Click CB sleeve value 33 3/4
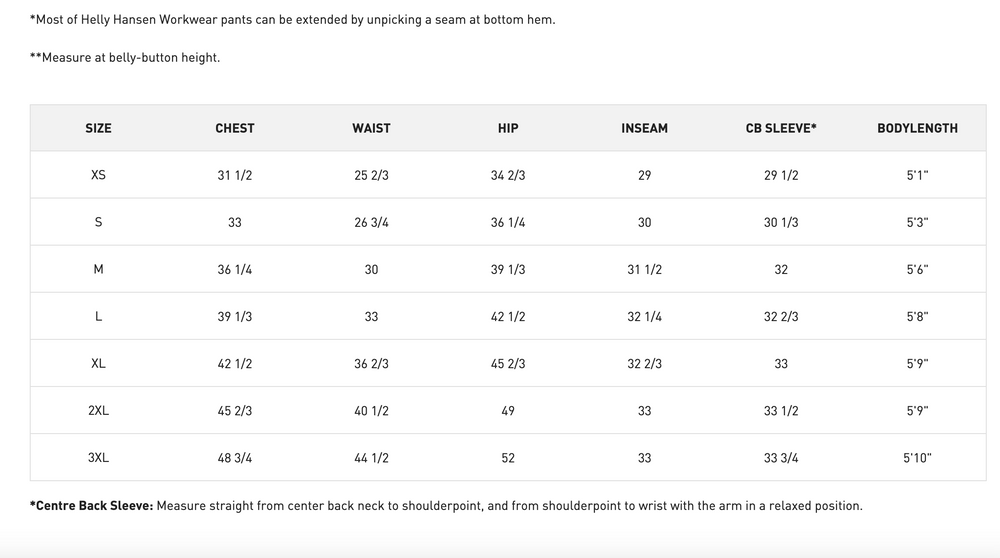1000x558 pixels. [781, 458]
